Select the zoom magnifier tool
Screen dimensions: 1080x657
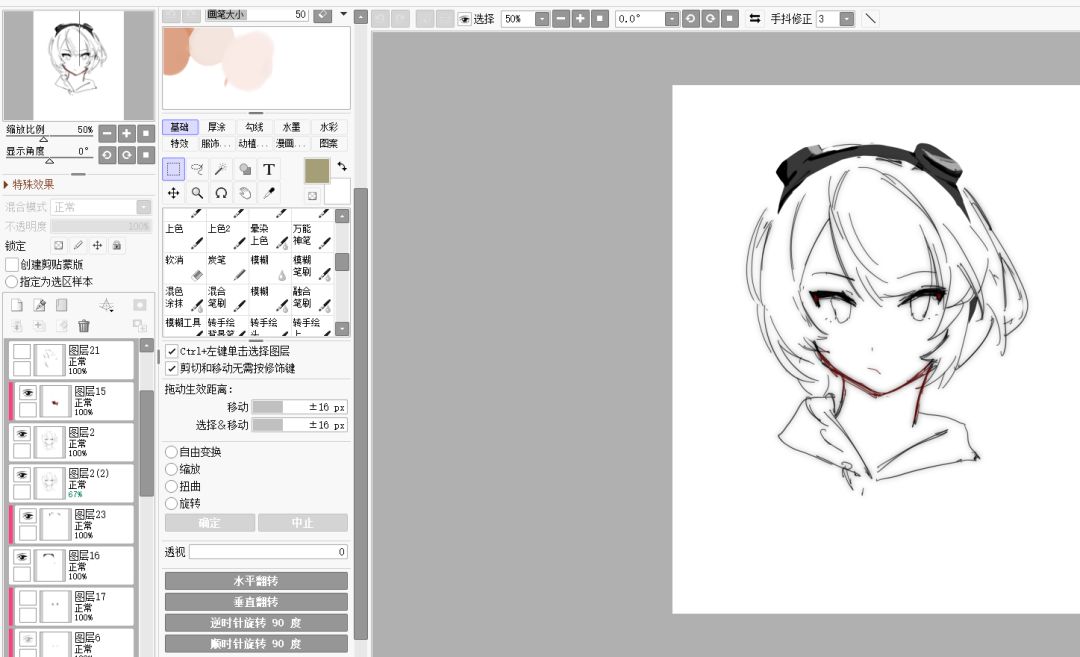pos(197,194)
